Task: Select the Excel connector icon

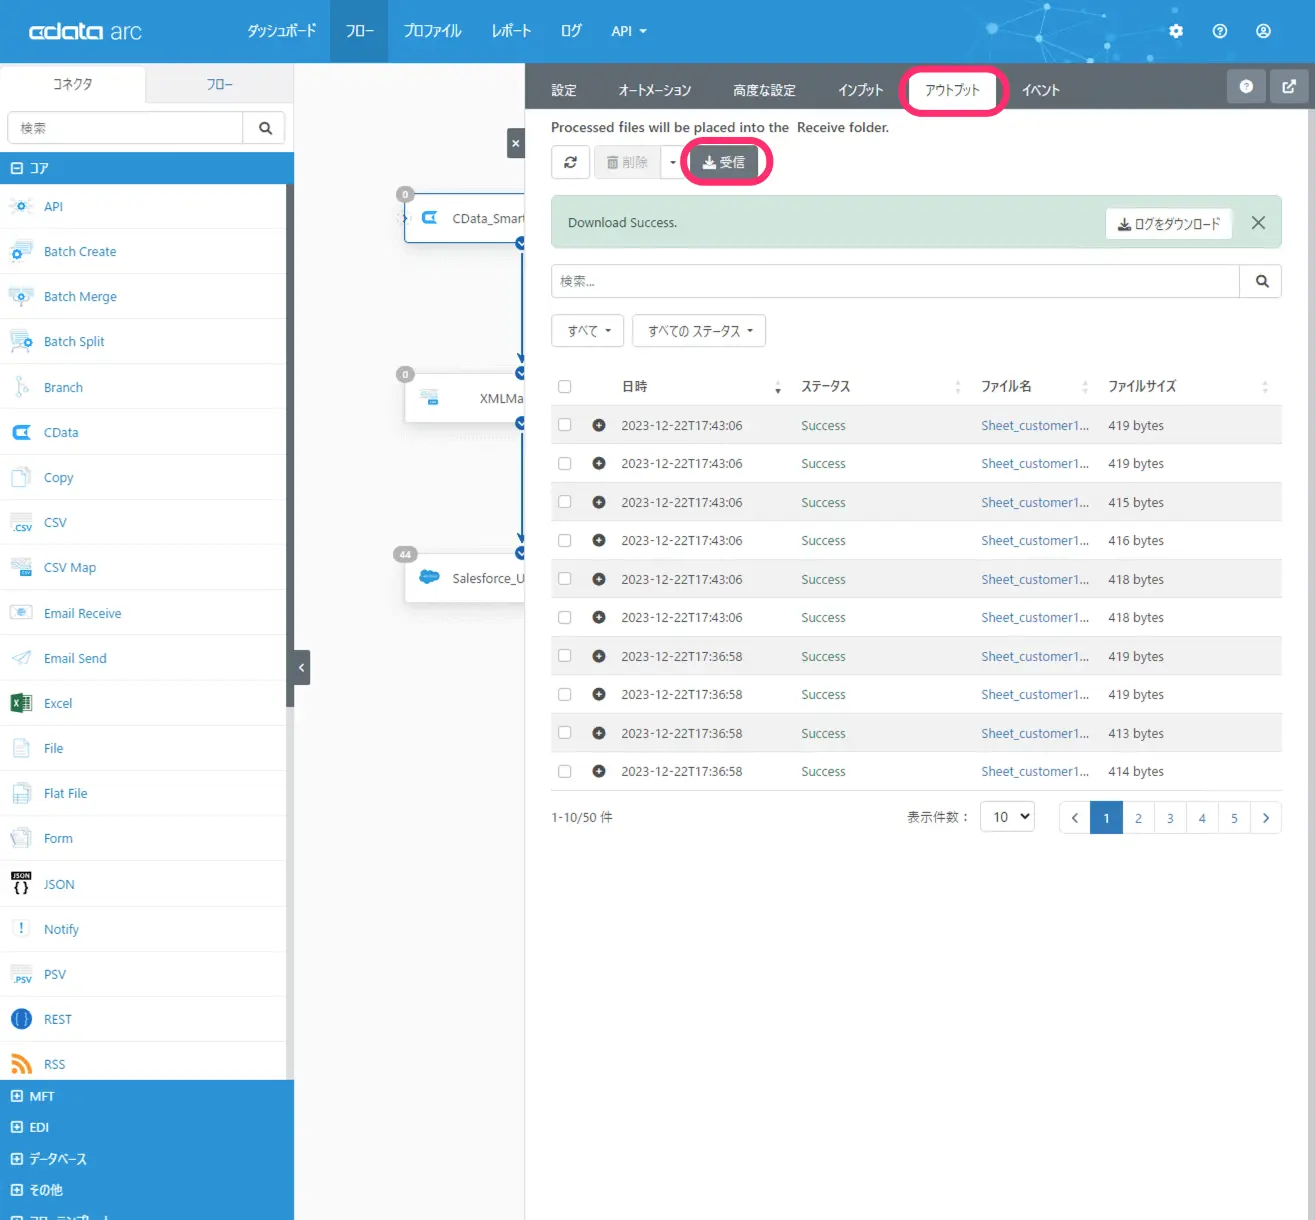Action: (21, 703)
